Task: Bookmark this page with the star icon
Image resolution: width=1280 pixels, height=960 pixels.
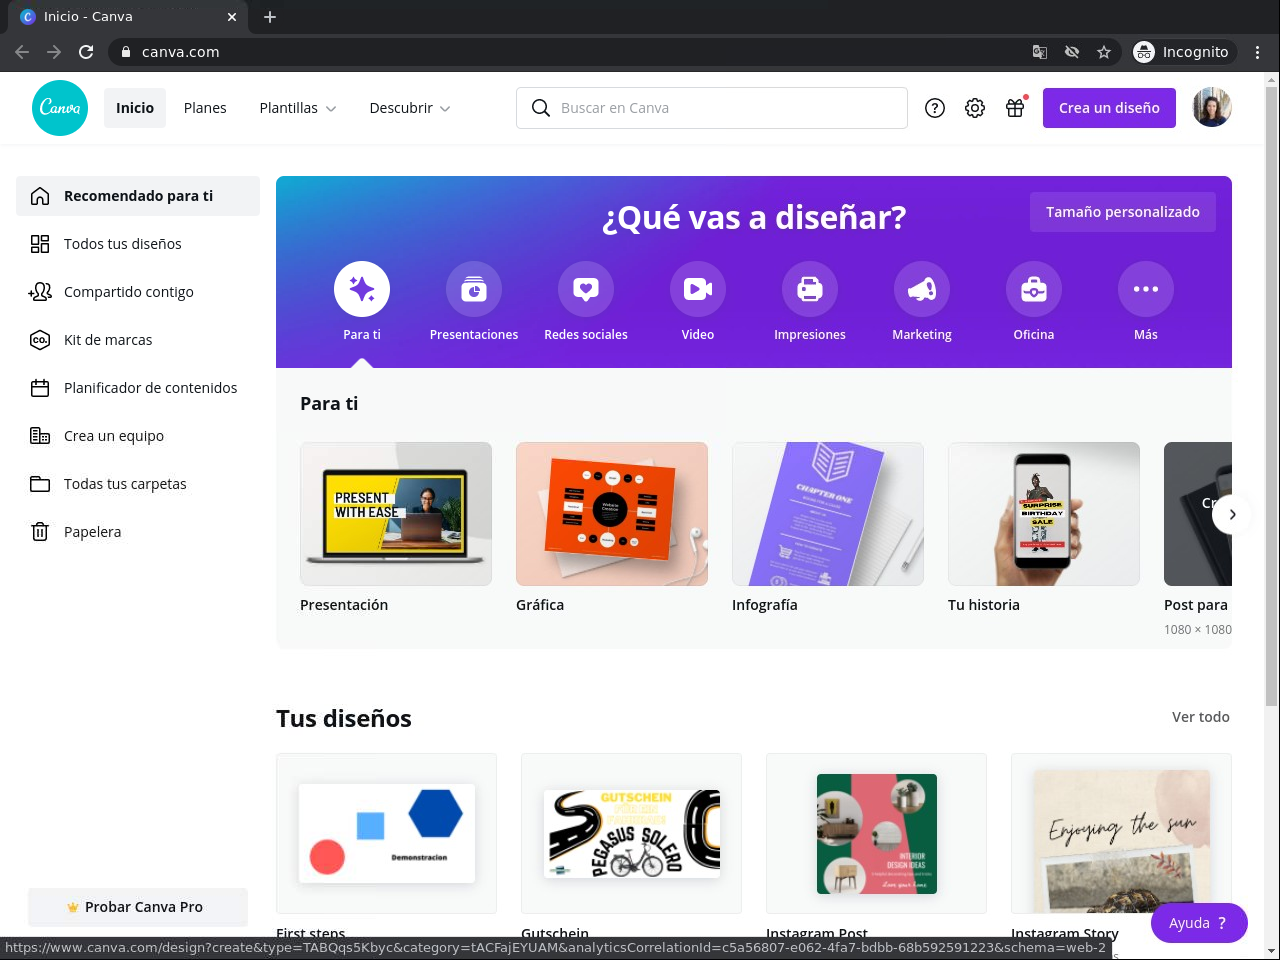Action: pos(1104,52)
